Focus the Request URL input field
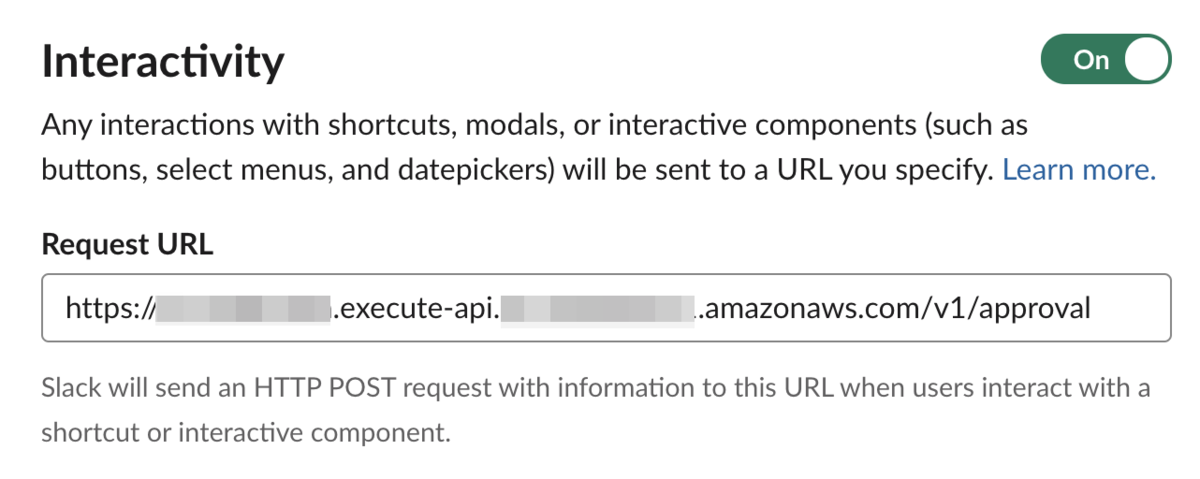This screenshot has width=1200, height=479. pos(606,308)
